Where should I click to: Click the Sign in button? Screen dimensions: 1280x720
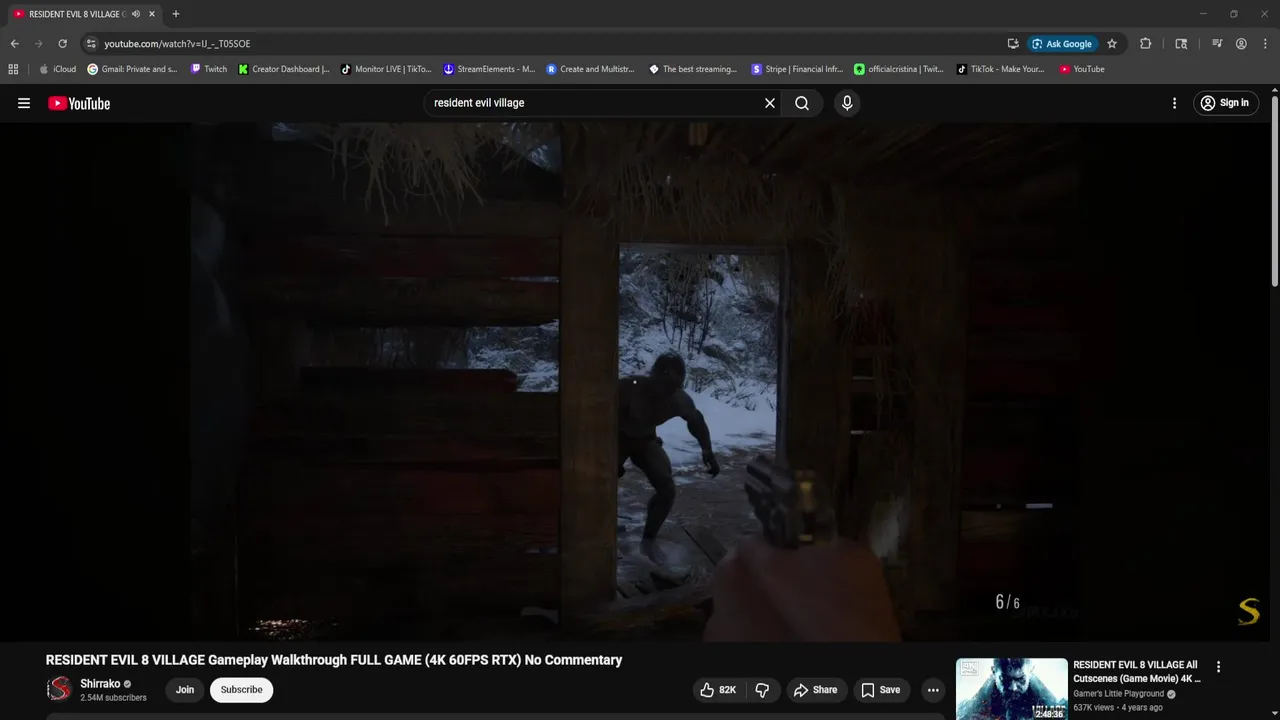(x=1225, y=103)
